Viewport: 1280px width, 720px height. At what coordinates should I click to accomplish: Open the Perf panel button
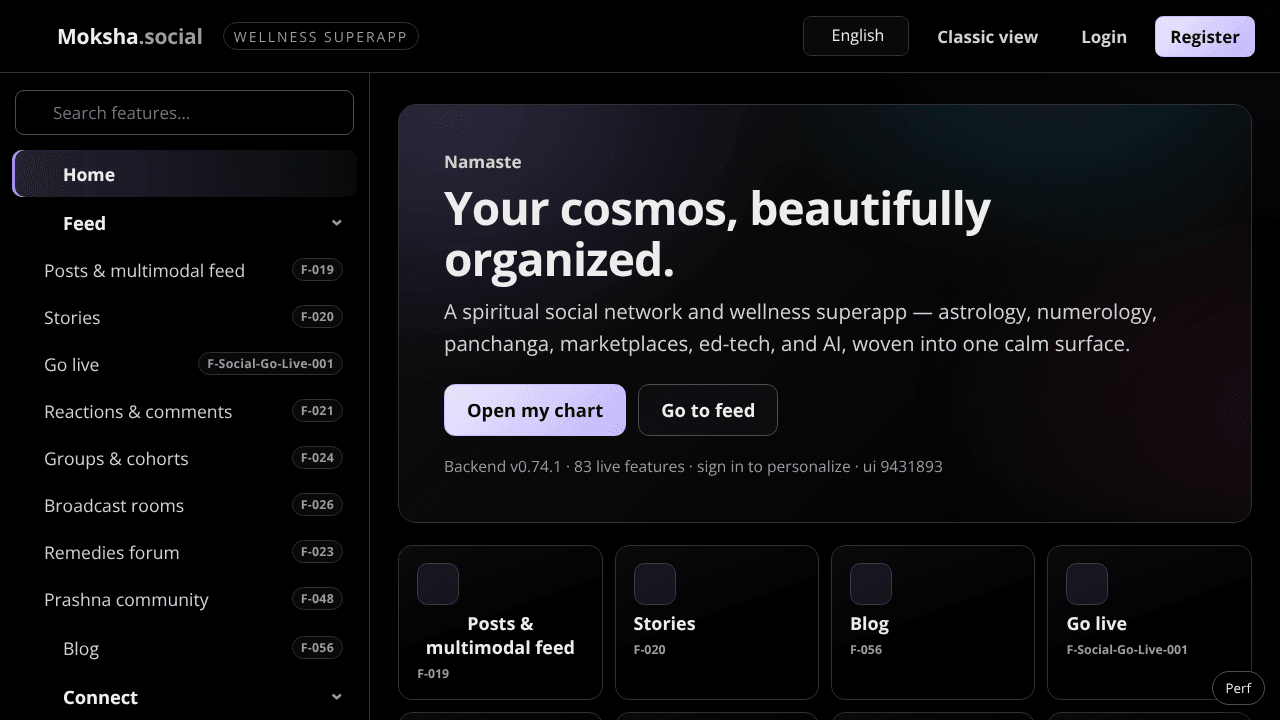click(1238, 688)
